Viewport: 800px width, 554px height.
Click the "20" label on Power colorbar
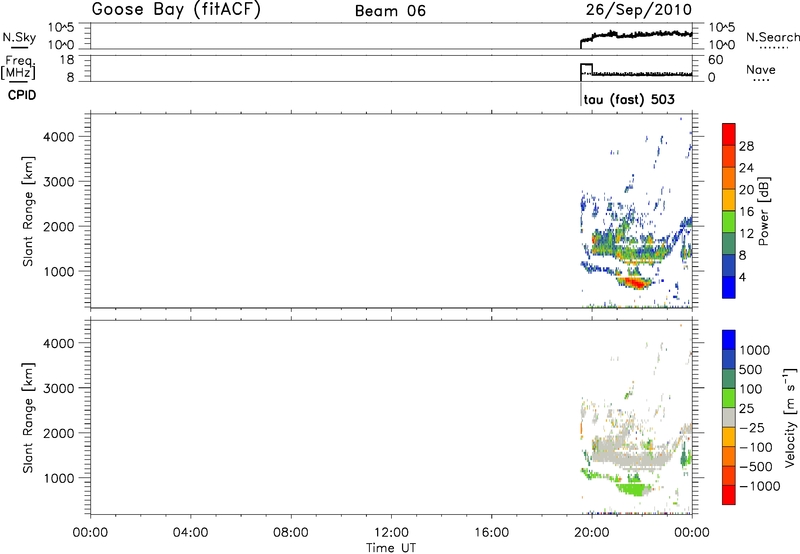746,190
